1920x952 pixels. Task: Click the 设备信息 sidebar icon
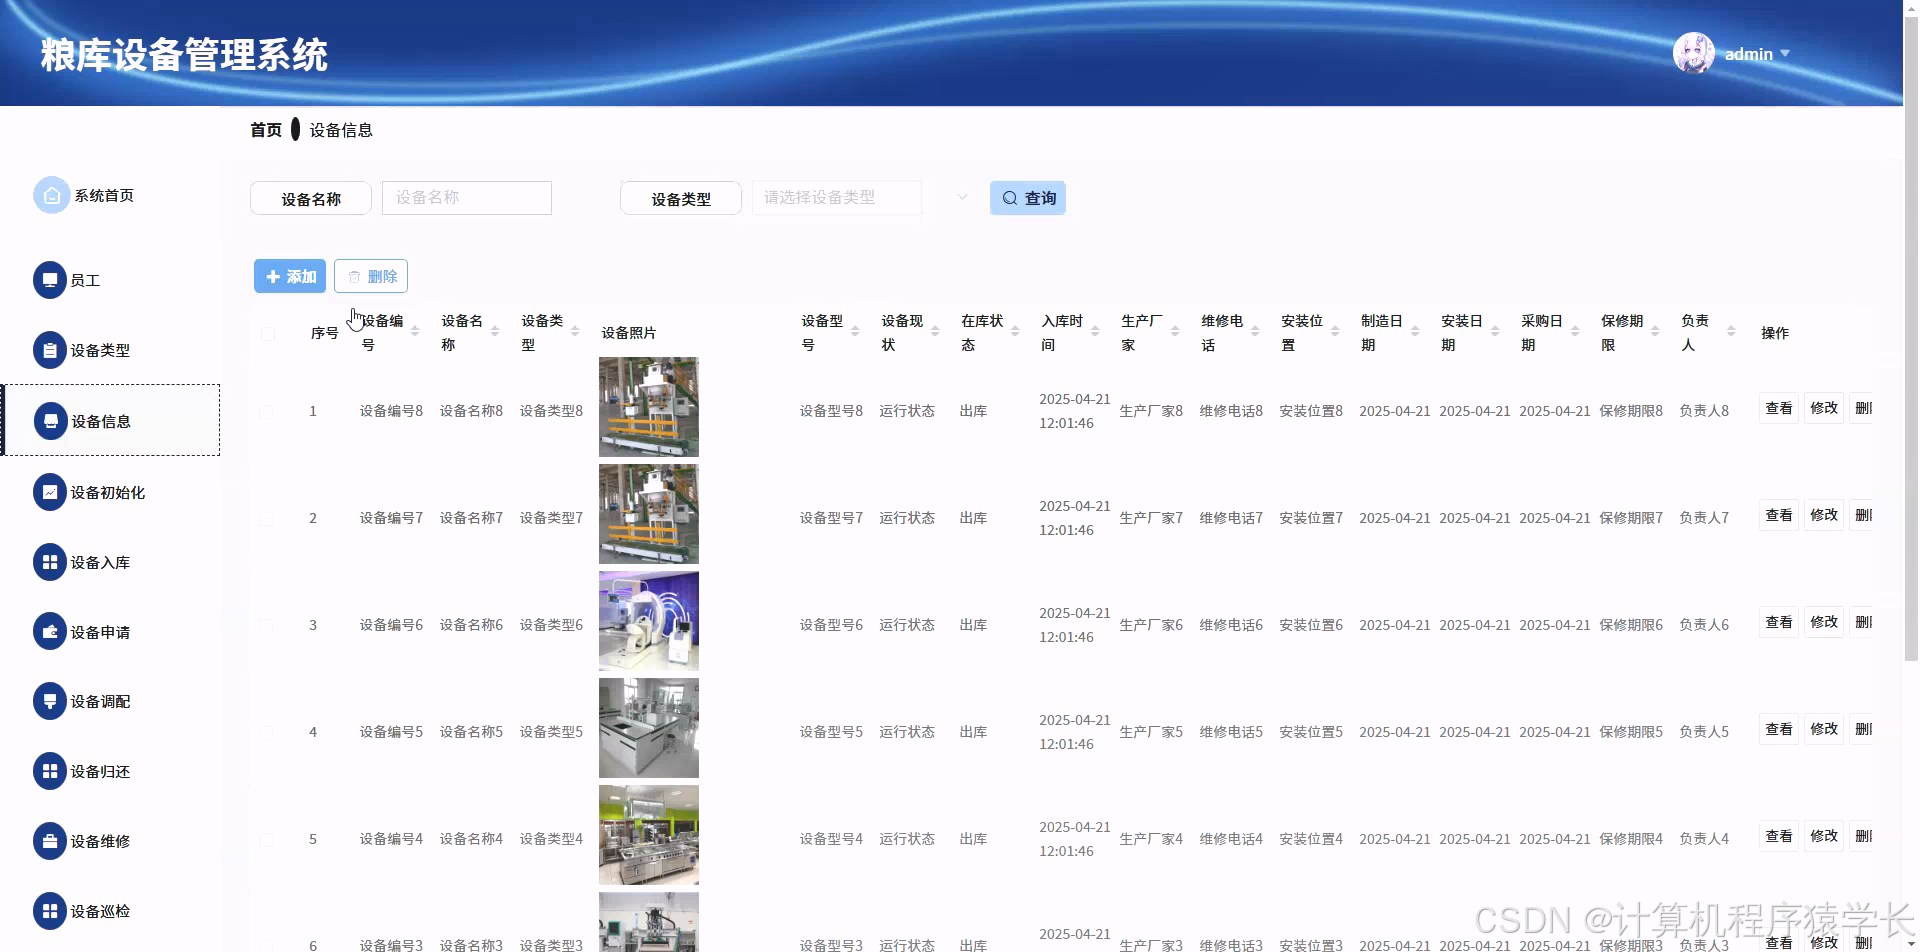[x=51, y=421]
